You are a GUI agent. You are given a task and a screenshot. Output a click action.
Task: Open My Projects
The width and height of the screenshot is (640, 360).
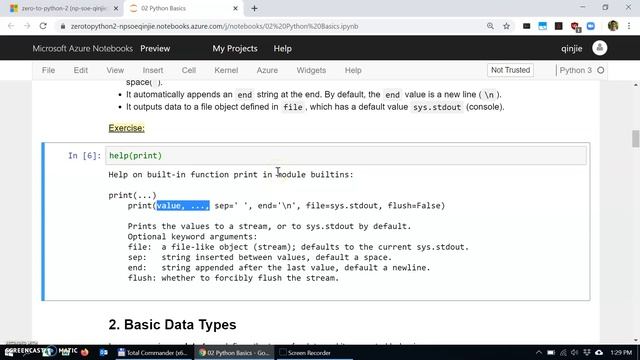coord(235,48)
